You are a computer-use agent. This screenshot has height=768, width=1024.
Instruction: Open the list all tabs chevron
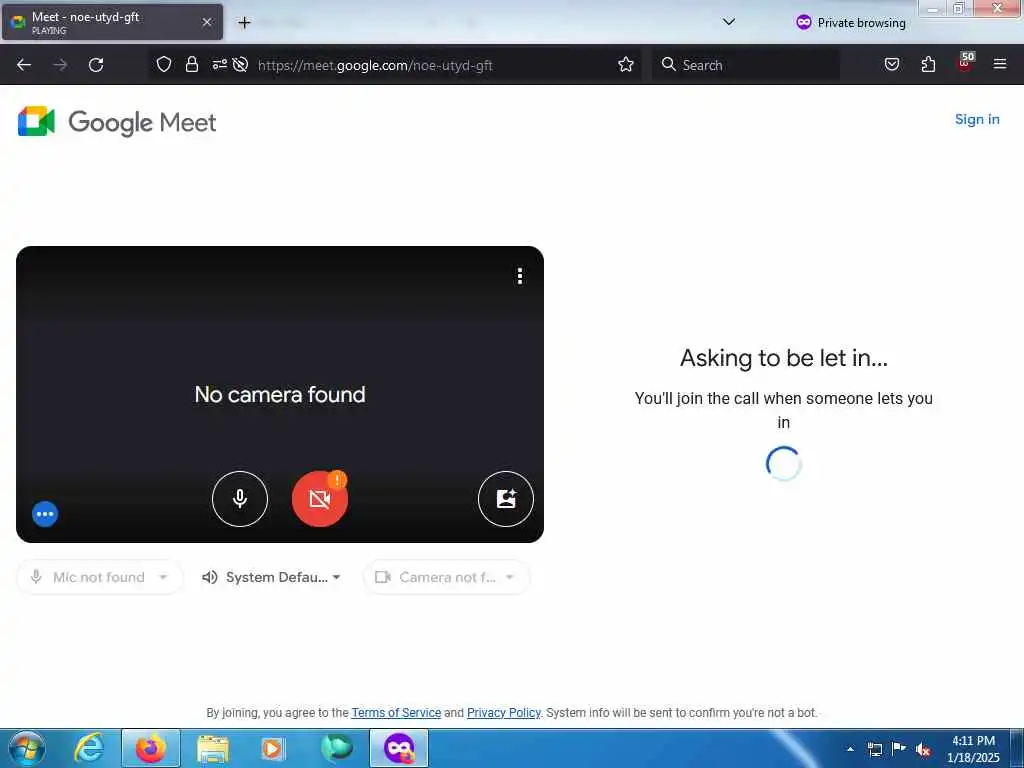729,22
